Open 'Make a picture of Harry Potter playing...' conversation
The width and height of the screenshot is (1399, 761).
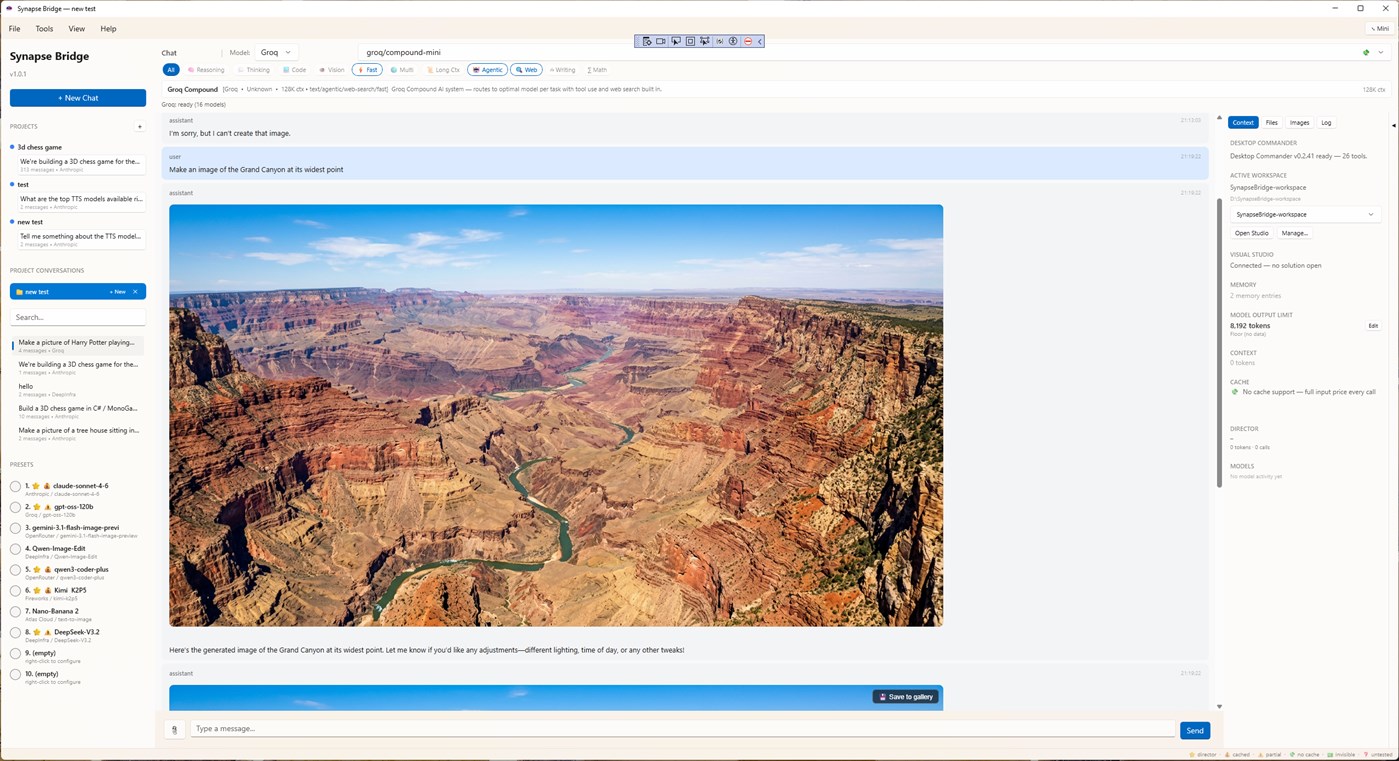pyautogui.click(x=78, y=346)
